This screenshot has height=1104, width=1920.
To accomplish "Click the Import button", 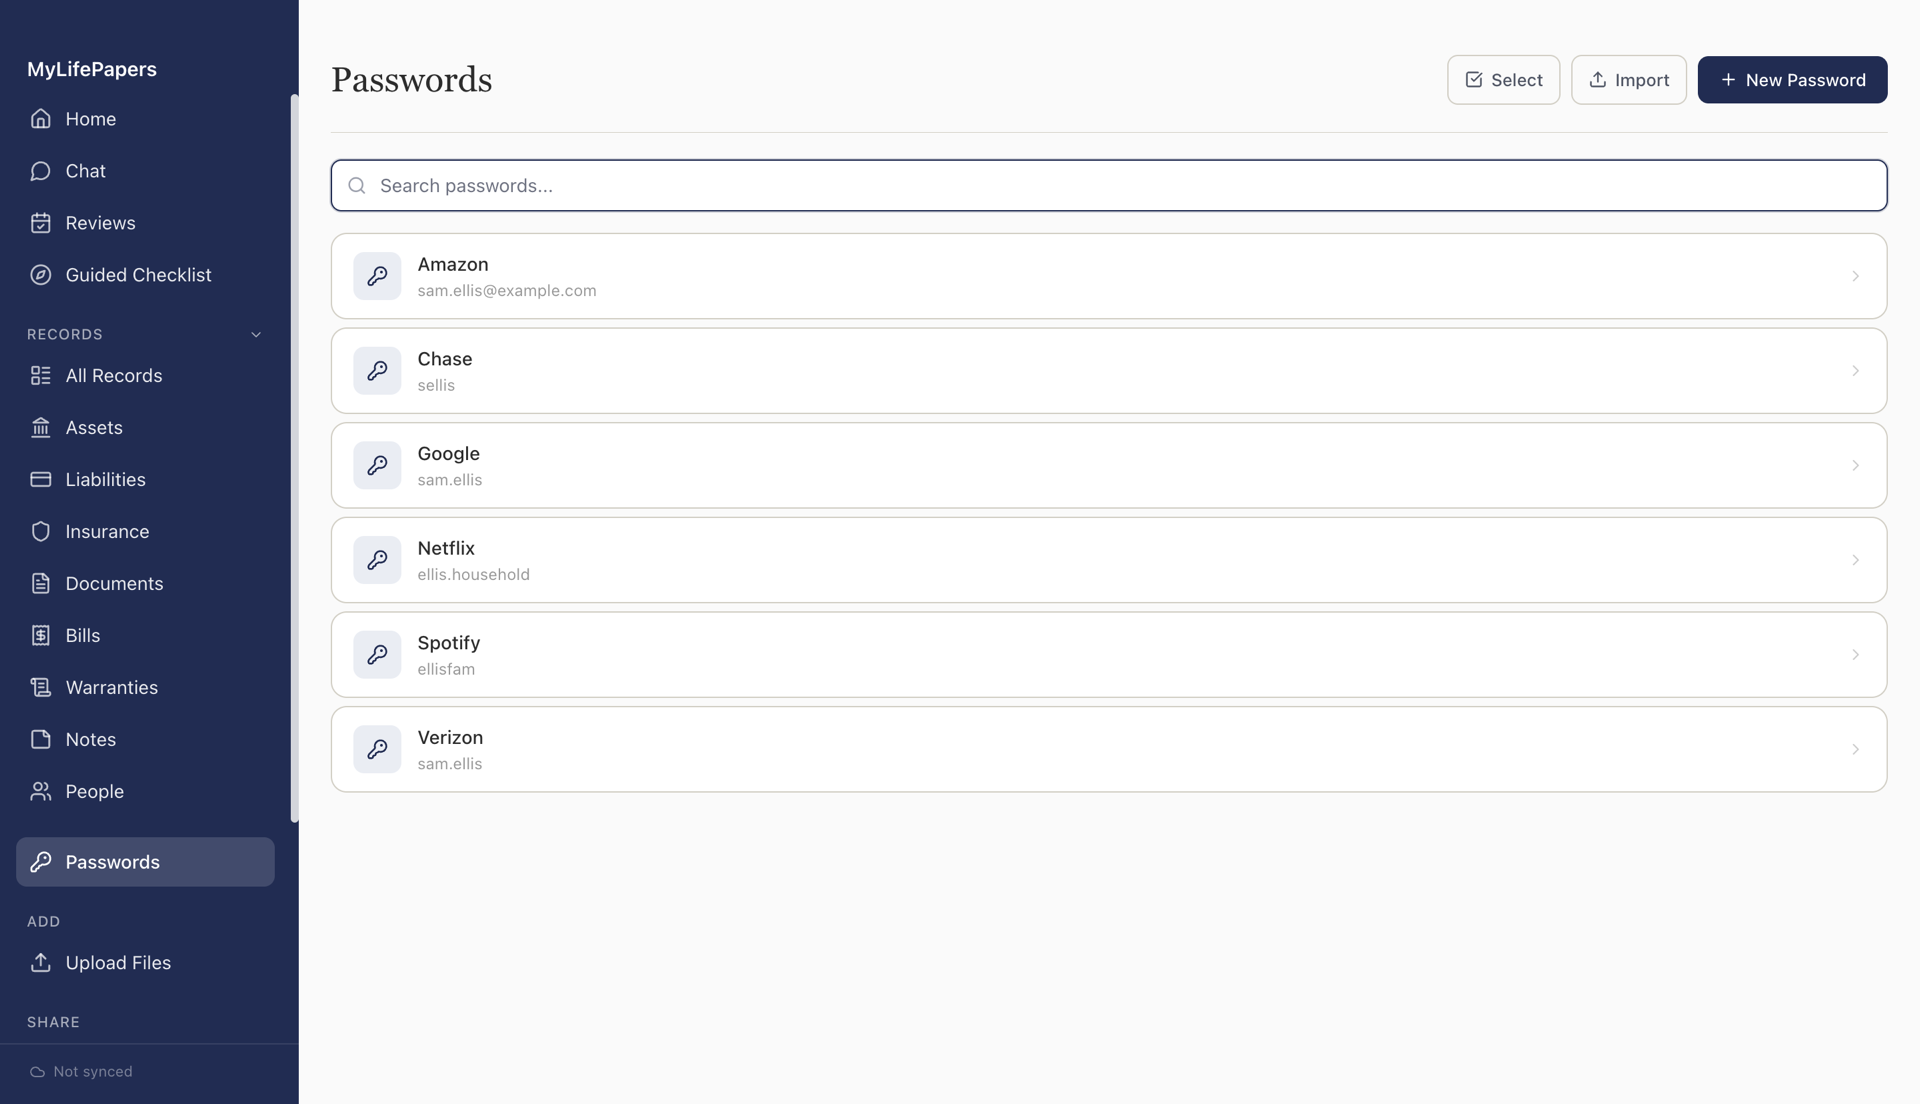I will pyautogui.click(x=1628, y=80).
